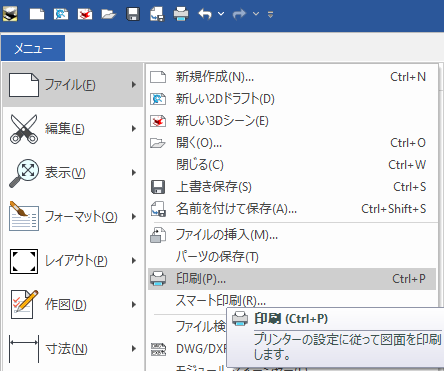Open the 表示(V) menu
Screen dimensions: 444x371
[x=73, y=173]
